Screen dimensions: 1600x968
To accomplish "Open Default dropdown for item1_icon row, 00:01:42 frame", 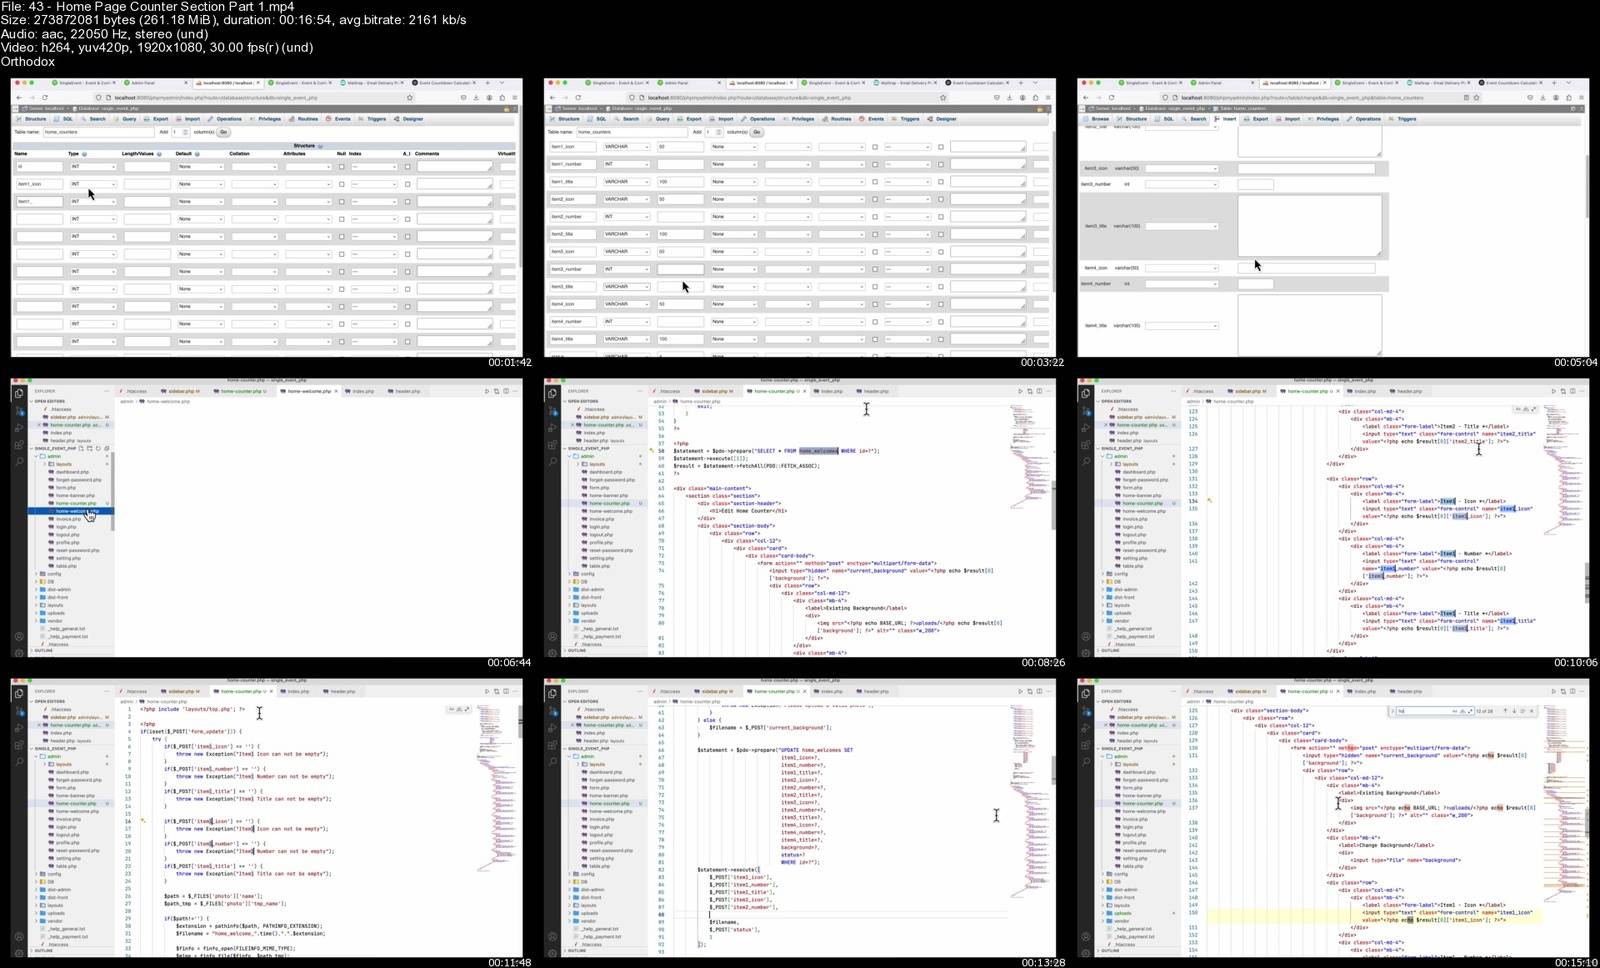I will (200, 184).
